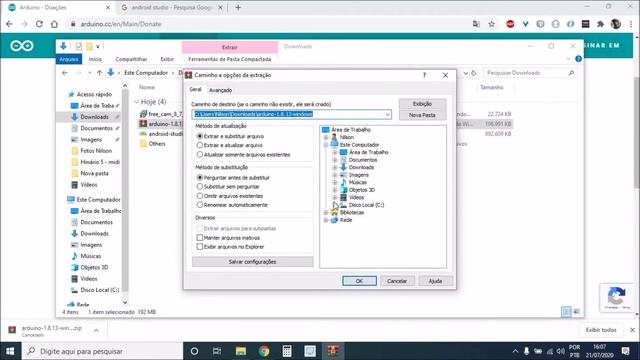This screenshot has width=640, height=360.
Task: Go to Chrome home page icon
Action: (x=54, y=24)
